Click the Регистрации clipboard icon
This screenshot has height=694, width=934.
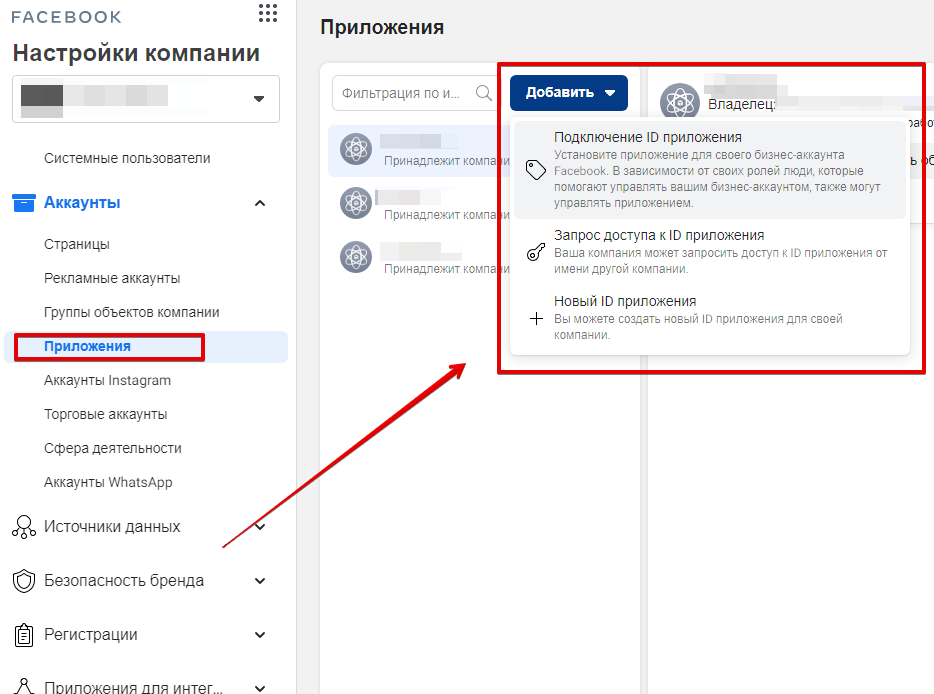(23, 635)
